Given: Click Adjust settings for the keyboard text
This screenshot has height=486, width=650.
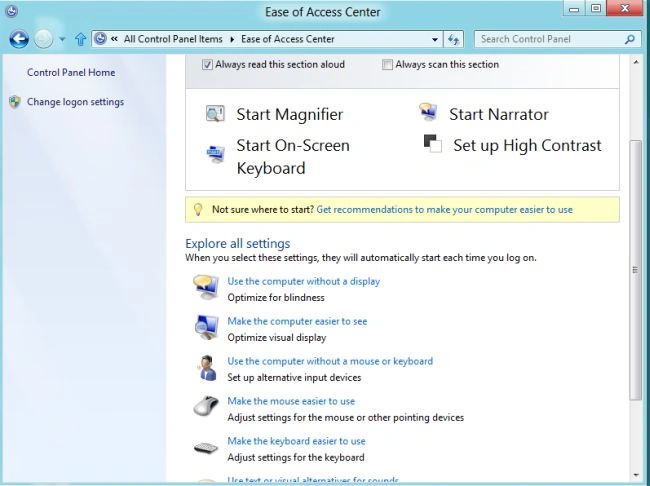Looking at the screenshot, I should [296, 458].
